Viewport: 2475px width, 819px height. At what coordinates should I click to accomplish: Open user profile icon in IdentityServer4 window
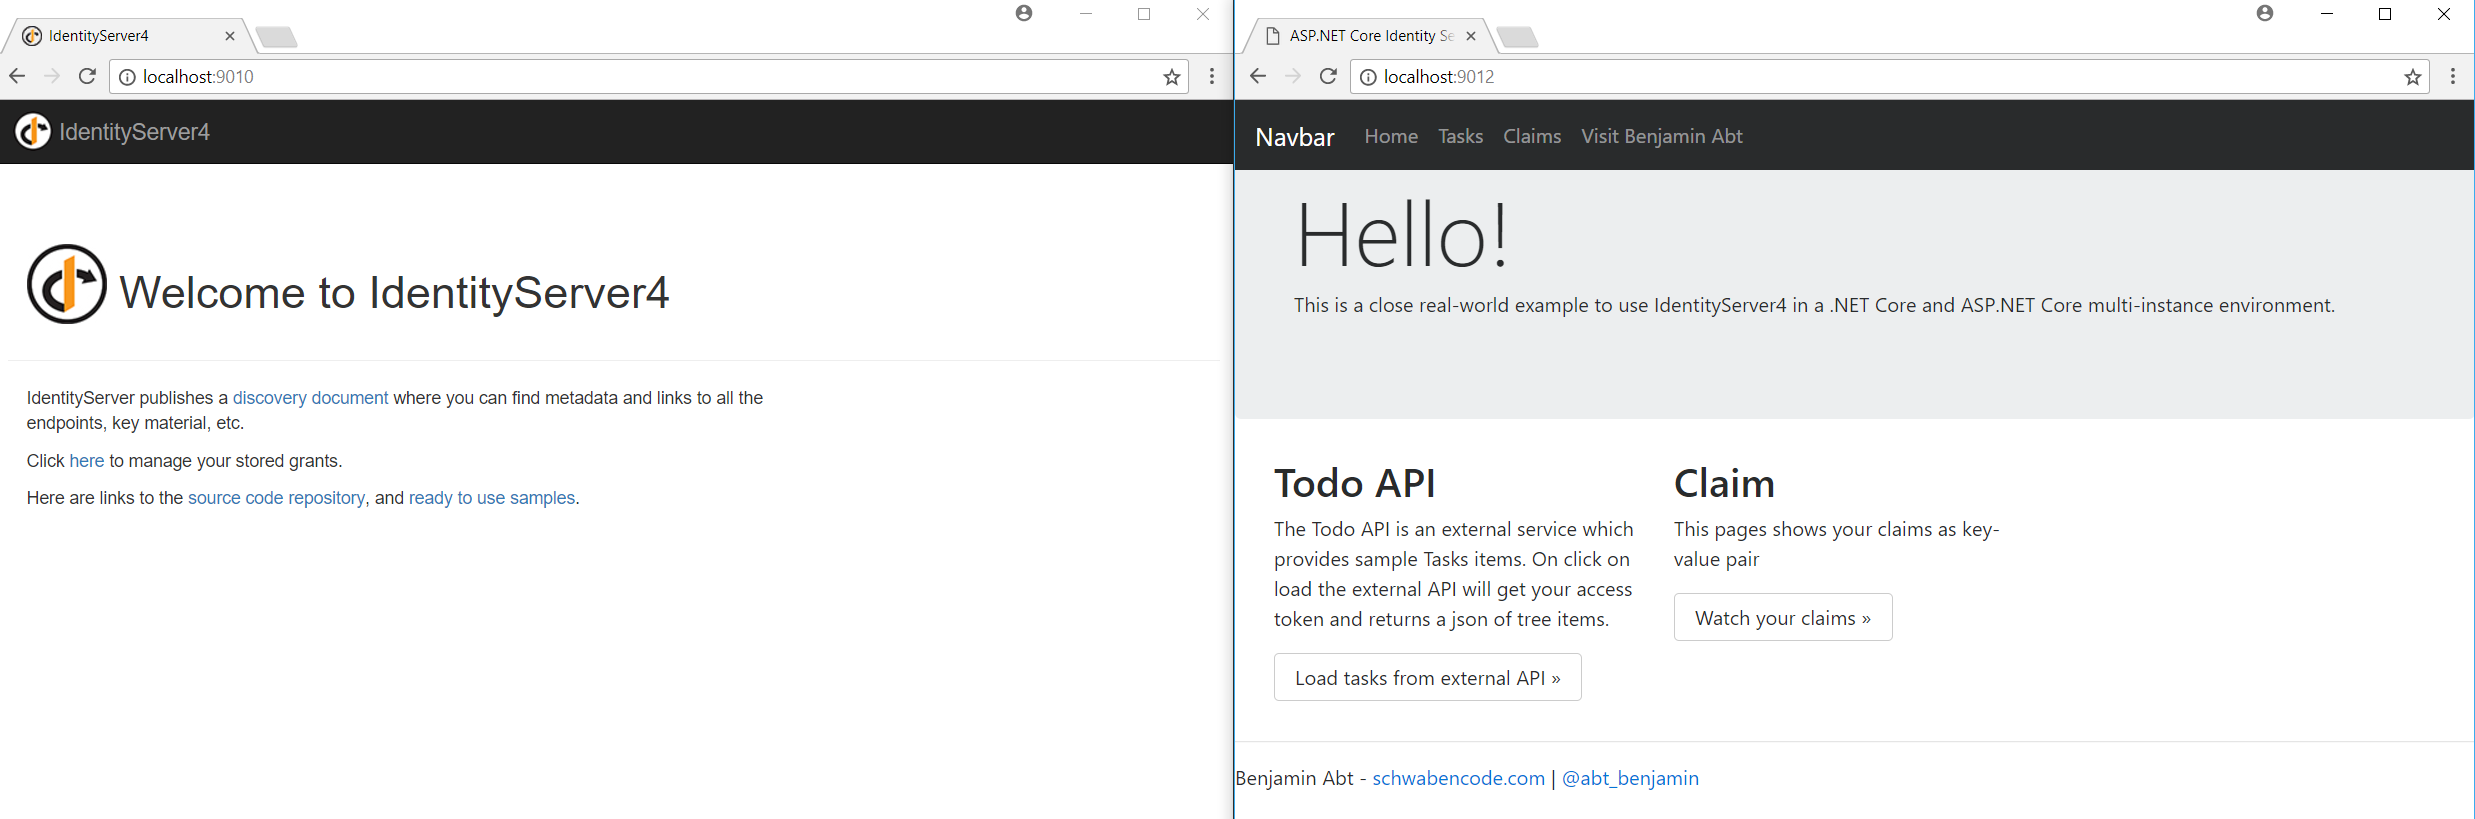1024,13
